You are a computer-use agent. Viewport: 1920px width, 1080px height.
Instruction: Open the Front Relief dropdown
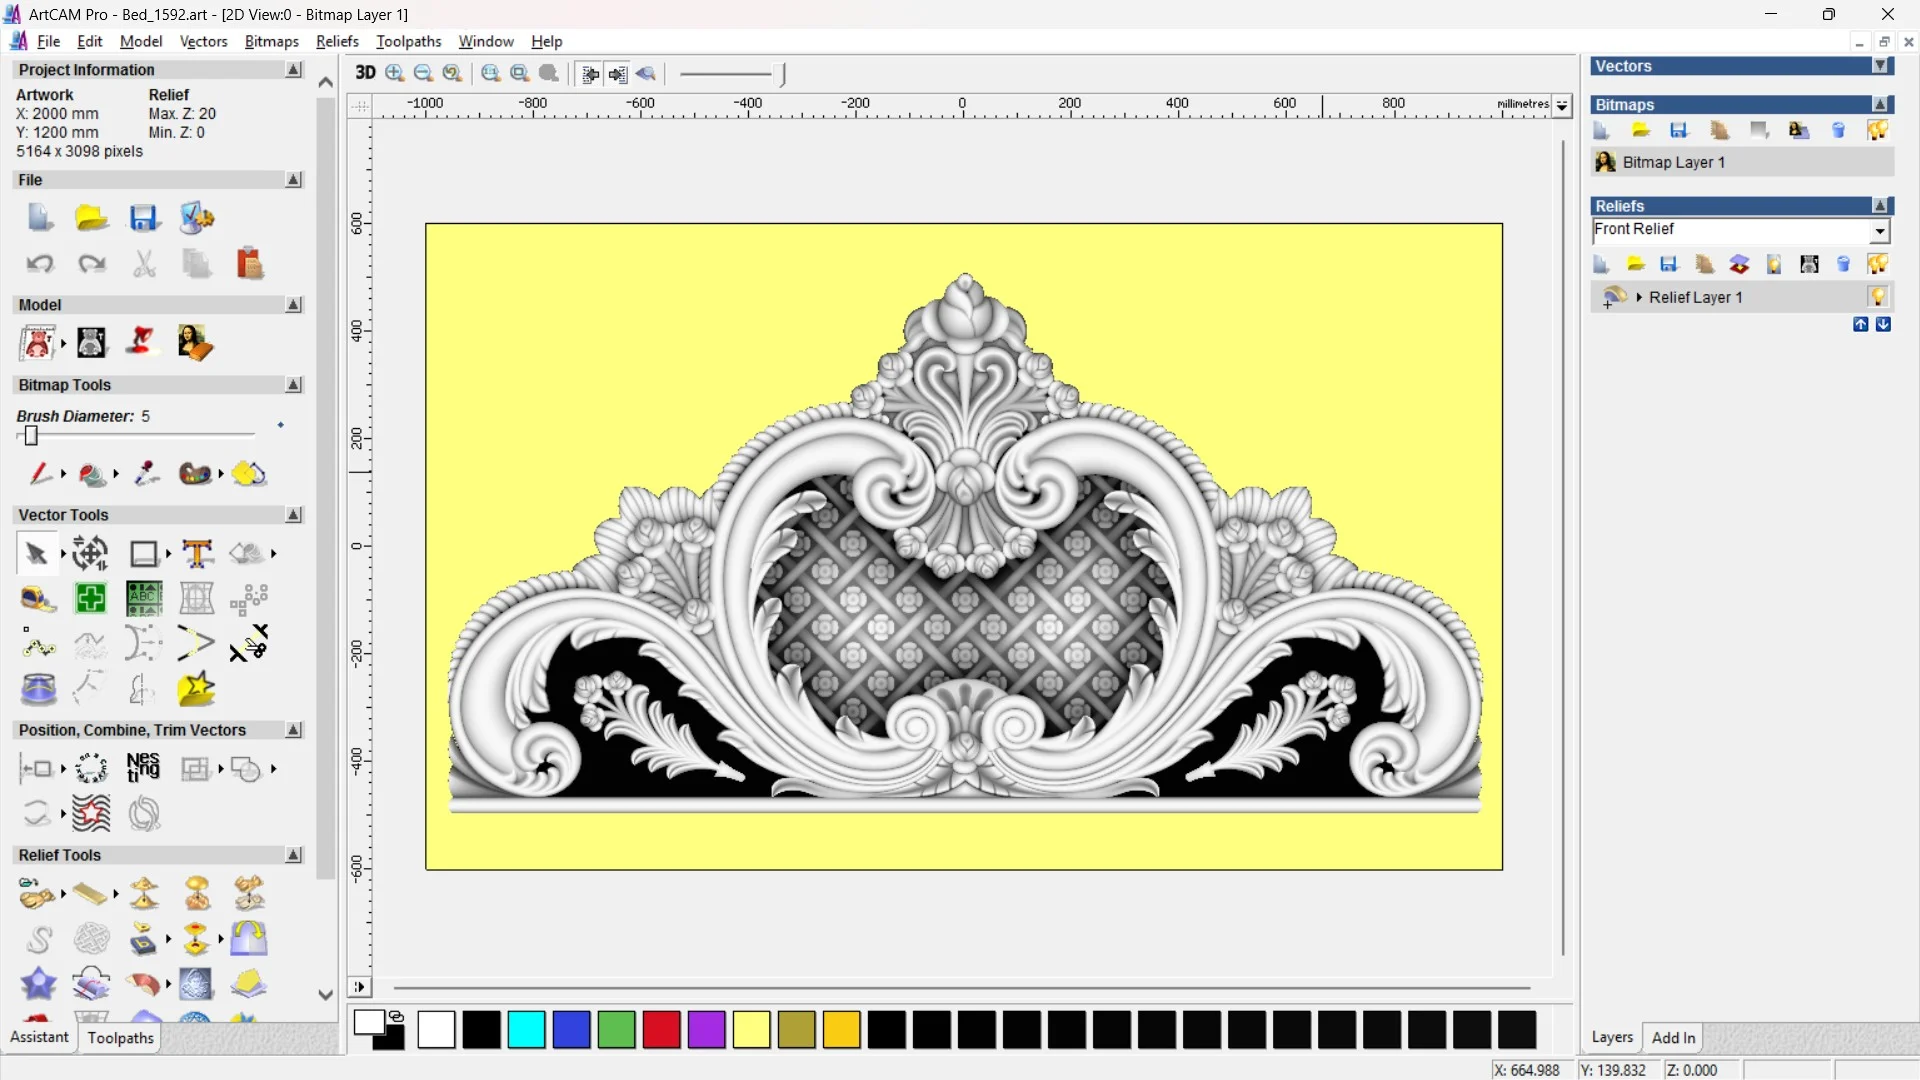click(1879, 231)
